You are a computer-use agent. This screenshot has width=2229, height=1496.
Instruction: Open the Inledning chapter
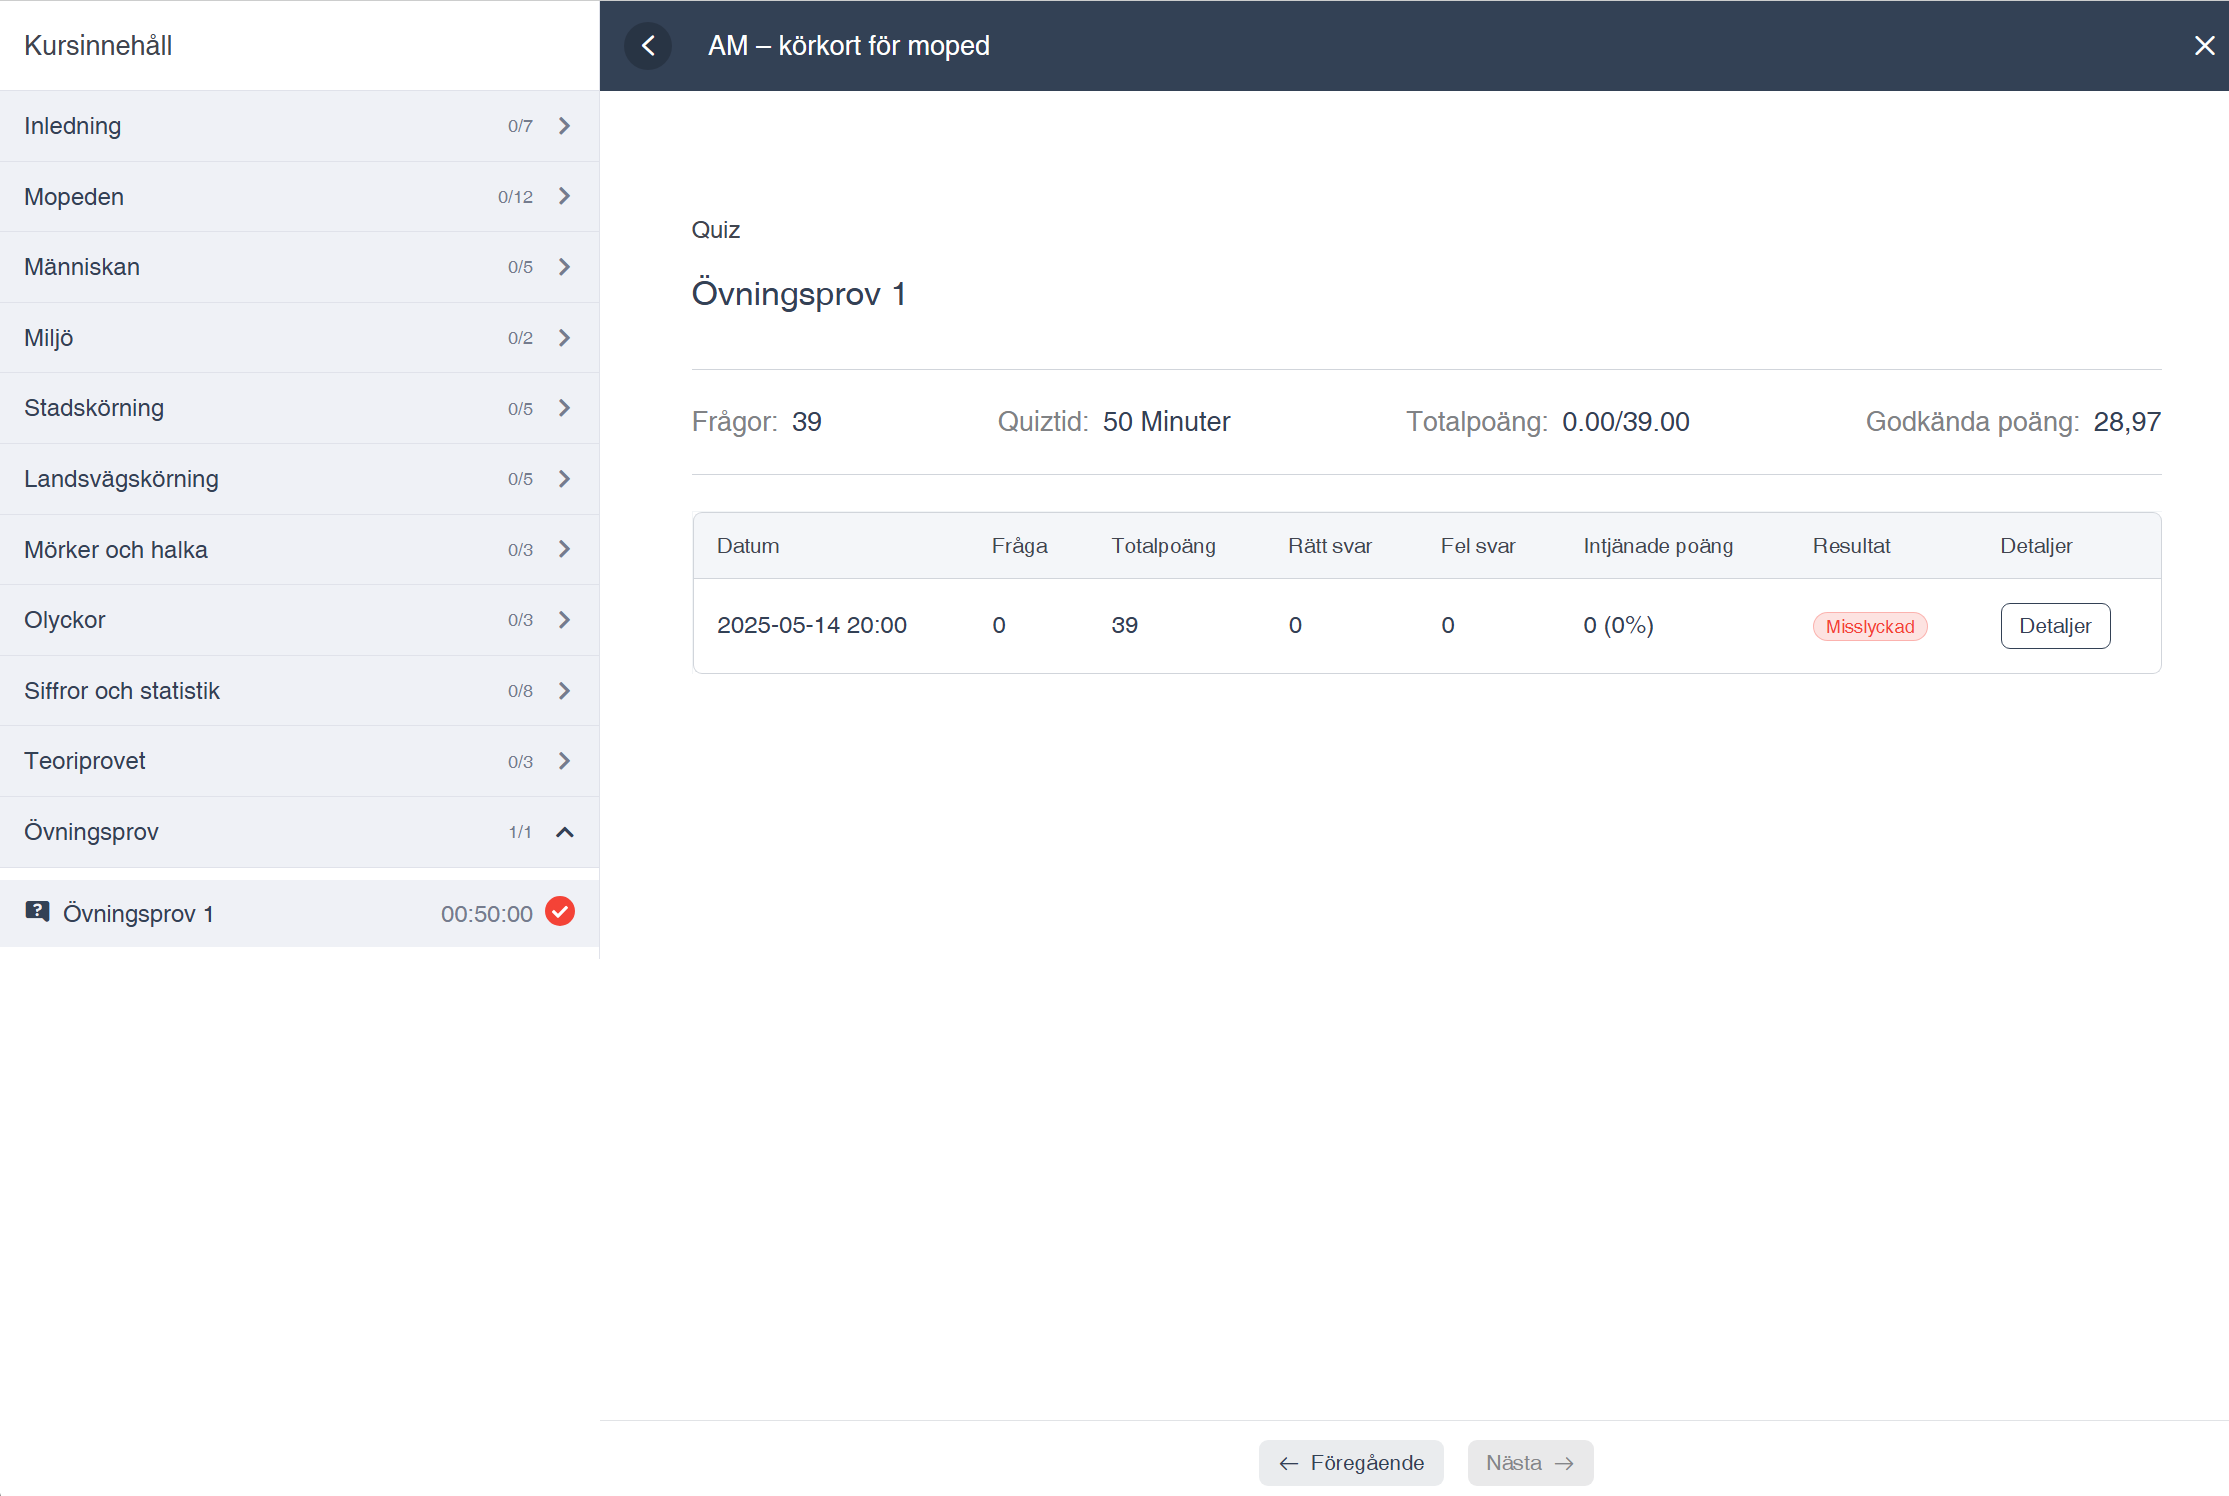[299, 126]
